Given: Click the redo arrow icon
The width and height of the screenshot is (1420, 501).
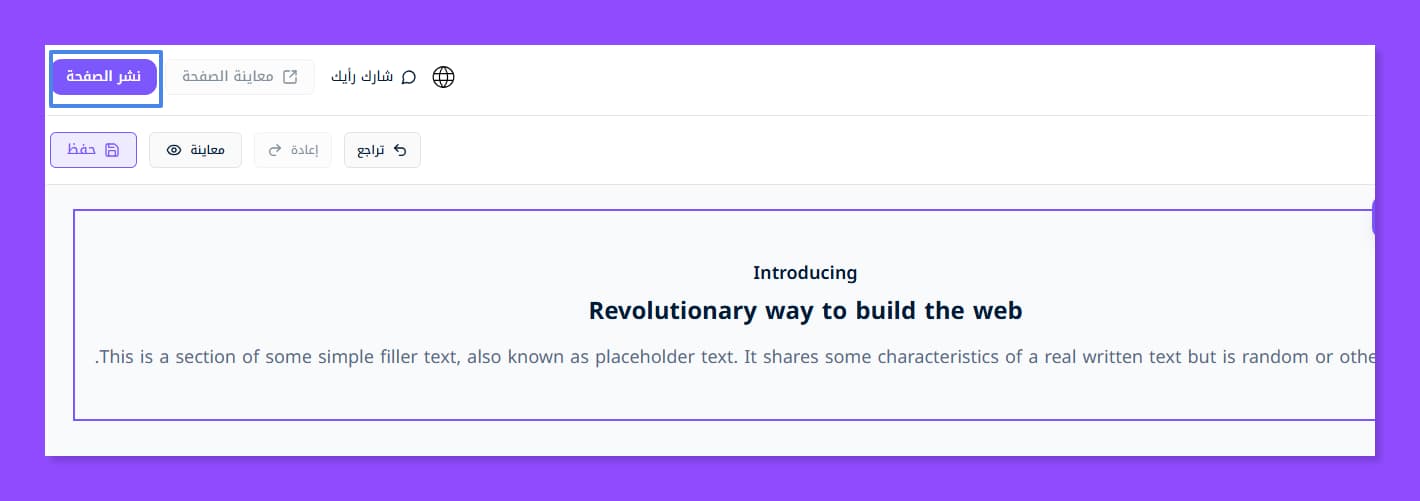Looking at the screenshot, I should [x=275, y=150].
